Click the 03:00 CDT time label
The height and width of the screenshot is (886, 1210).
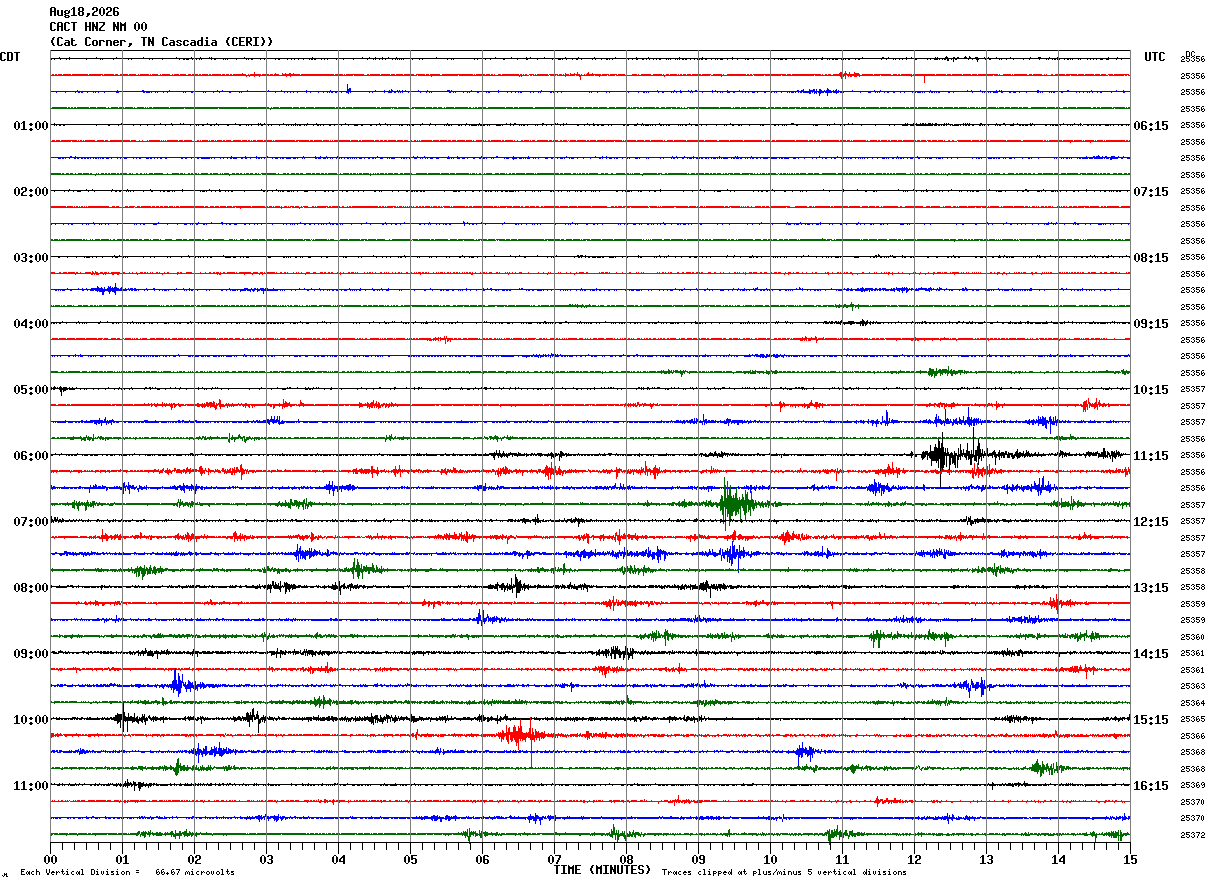coord(30,258)
